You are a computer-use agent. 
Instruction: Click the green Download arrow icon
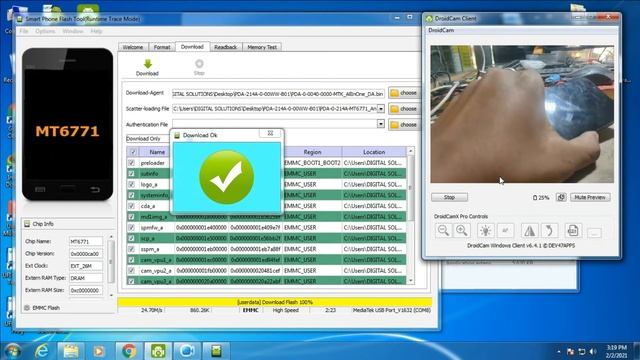[148, 64]
